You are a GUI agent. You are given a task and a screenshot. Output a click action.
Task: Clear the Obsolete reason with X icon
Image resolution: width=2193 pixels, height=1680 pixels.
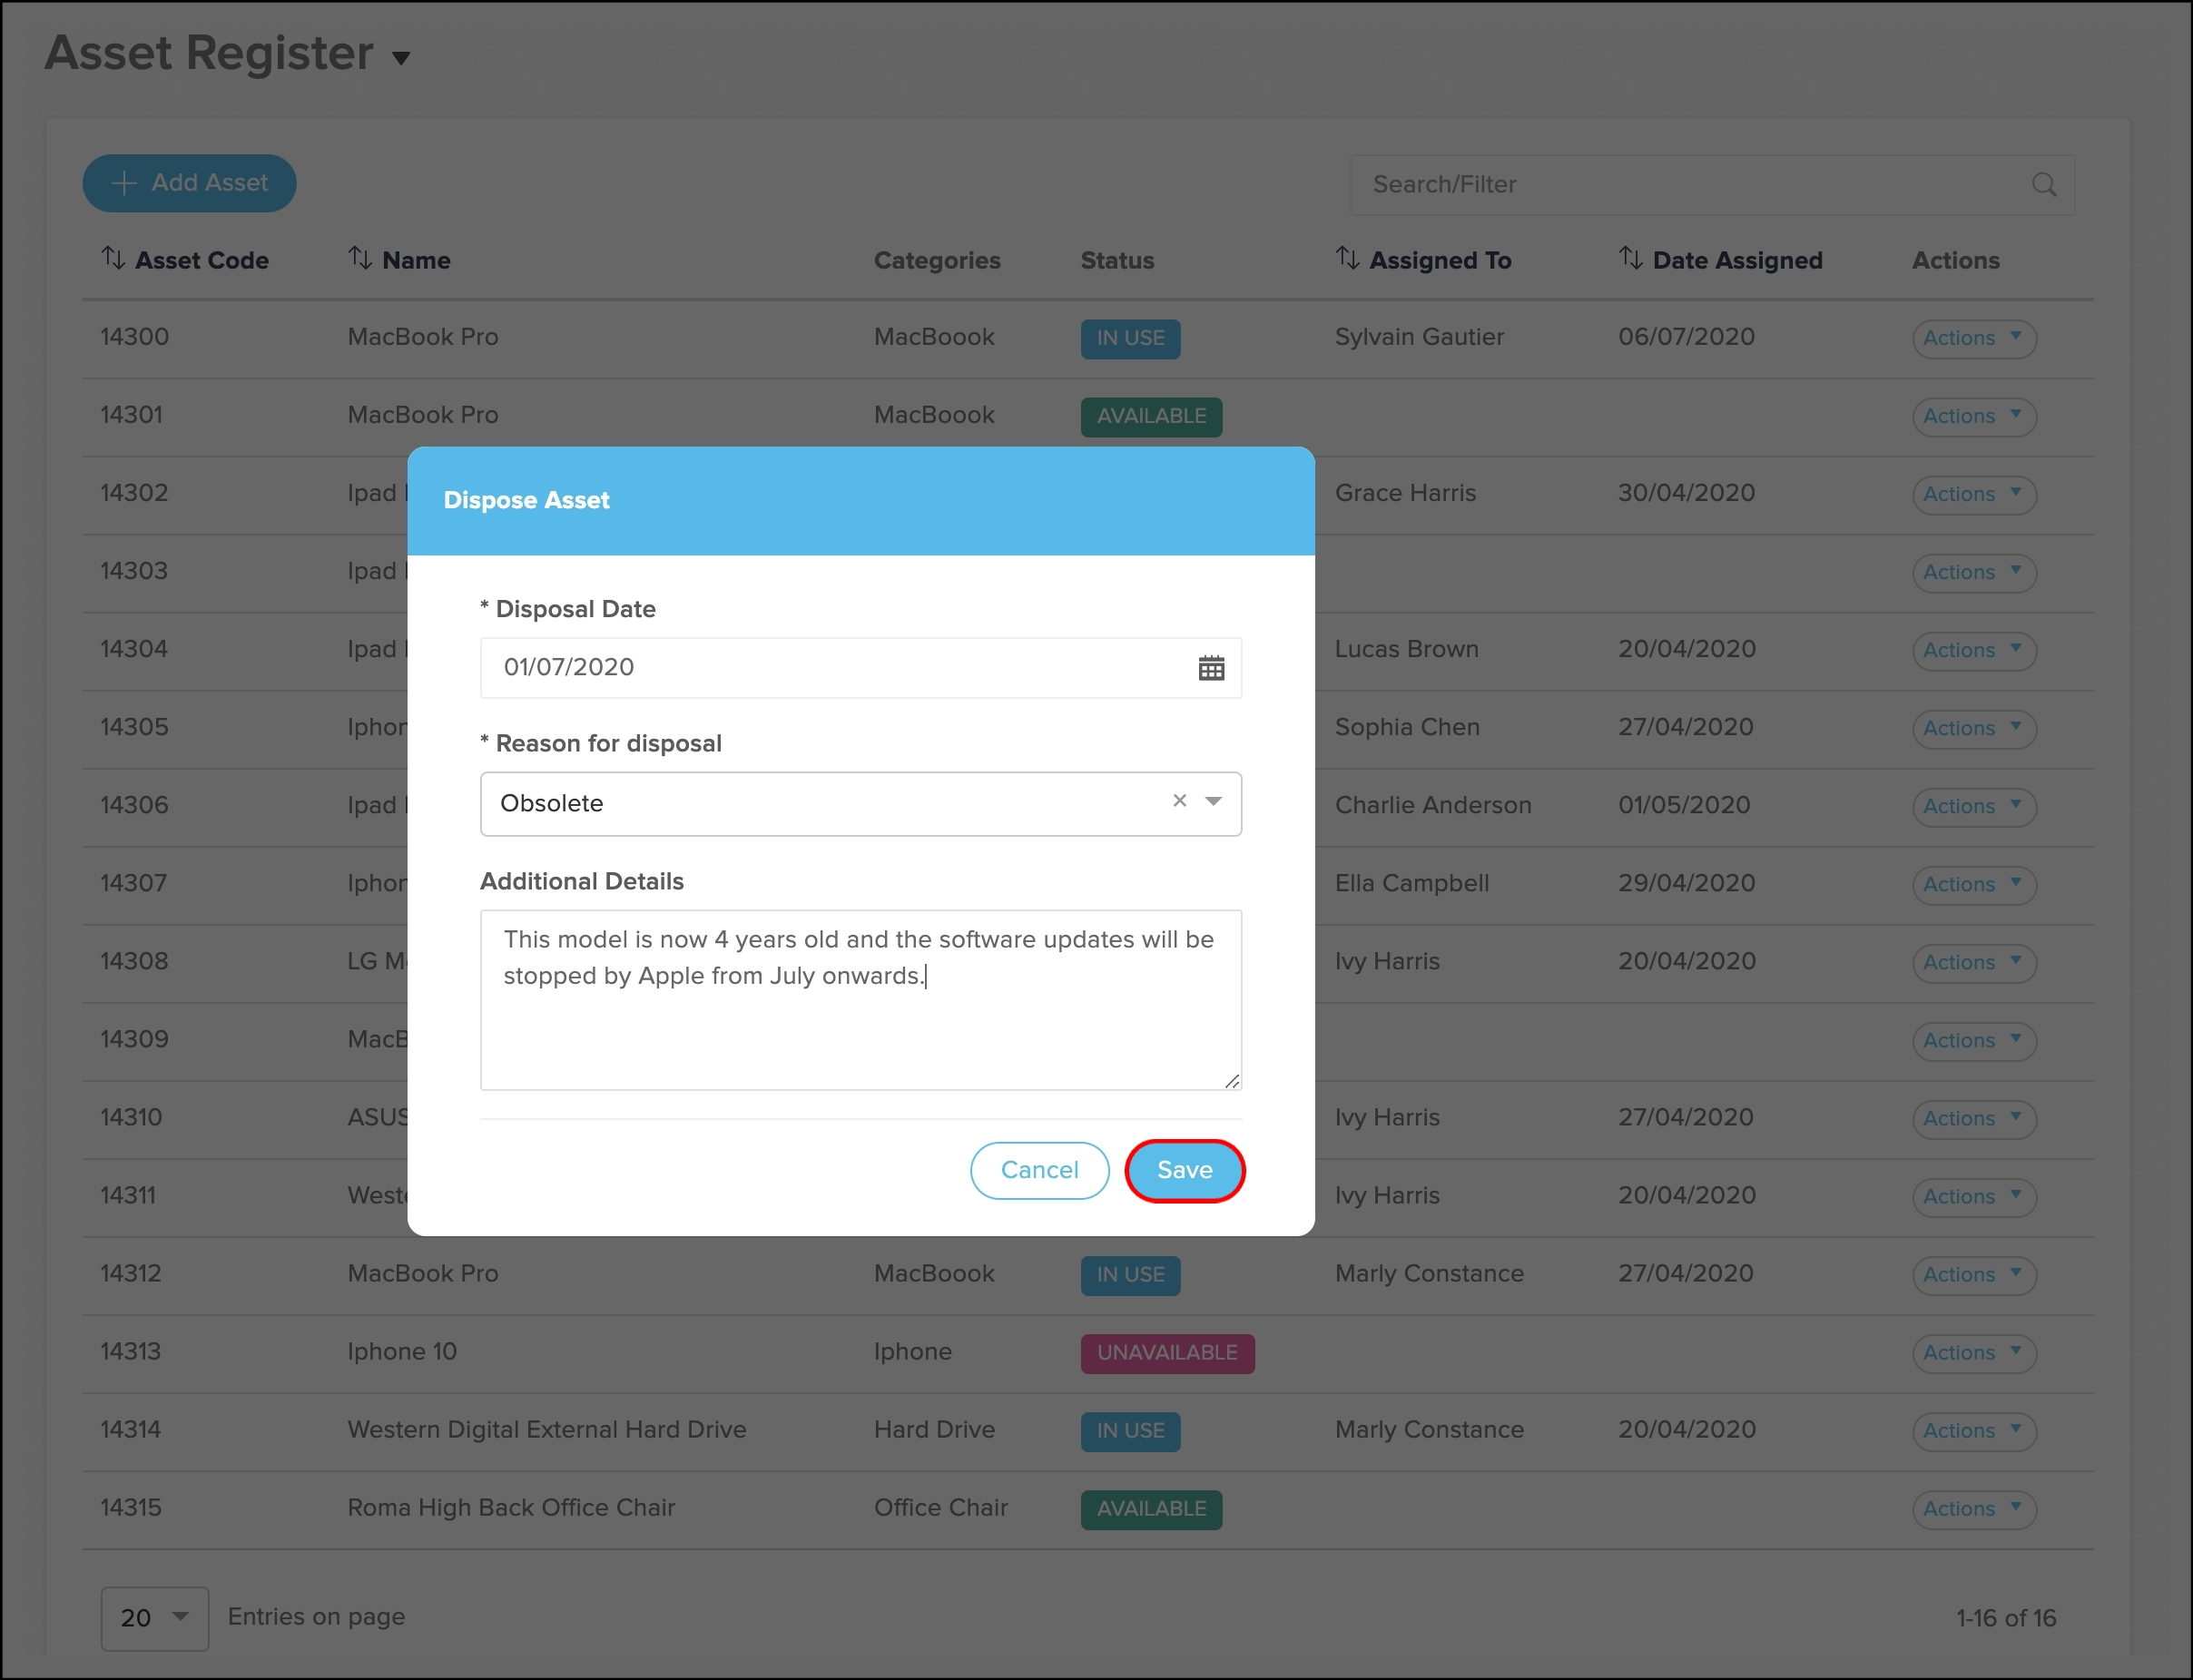(x=1179, y=801)
